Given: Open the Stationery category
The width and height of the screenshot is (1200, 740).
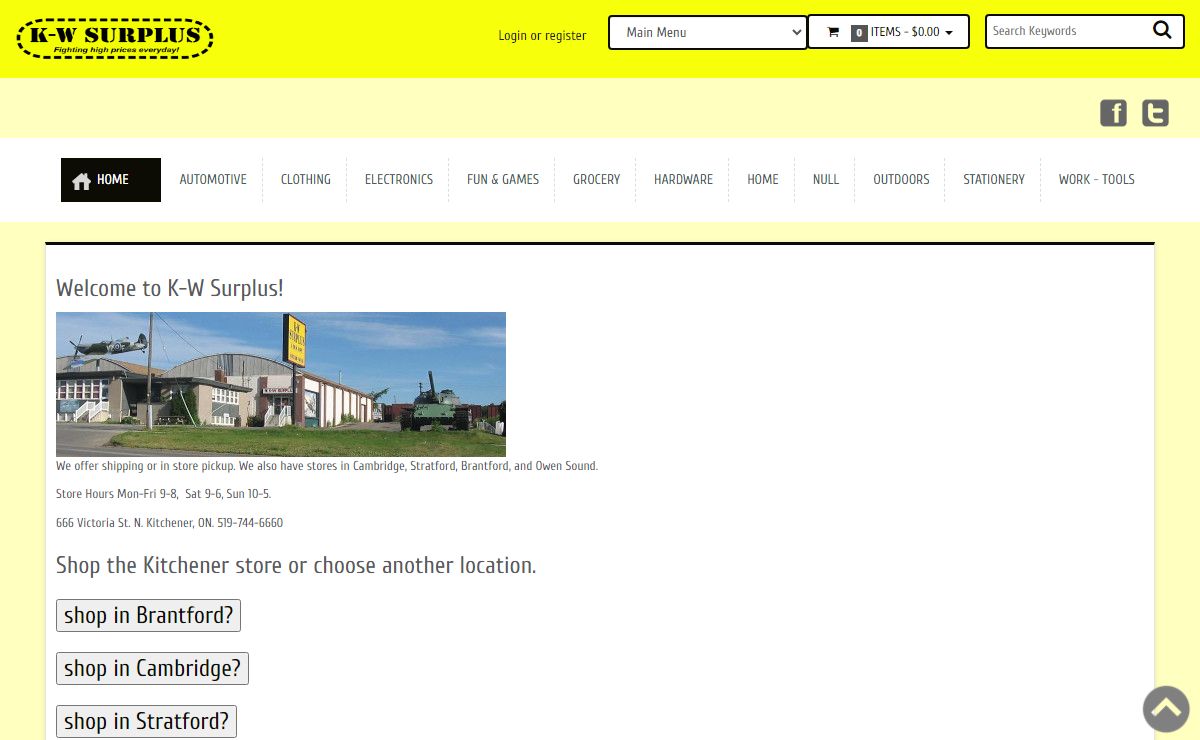Looking at the screenshot, I should click(994, 180).
